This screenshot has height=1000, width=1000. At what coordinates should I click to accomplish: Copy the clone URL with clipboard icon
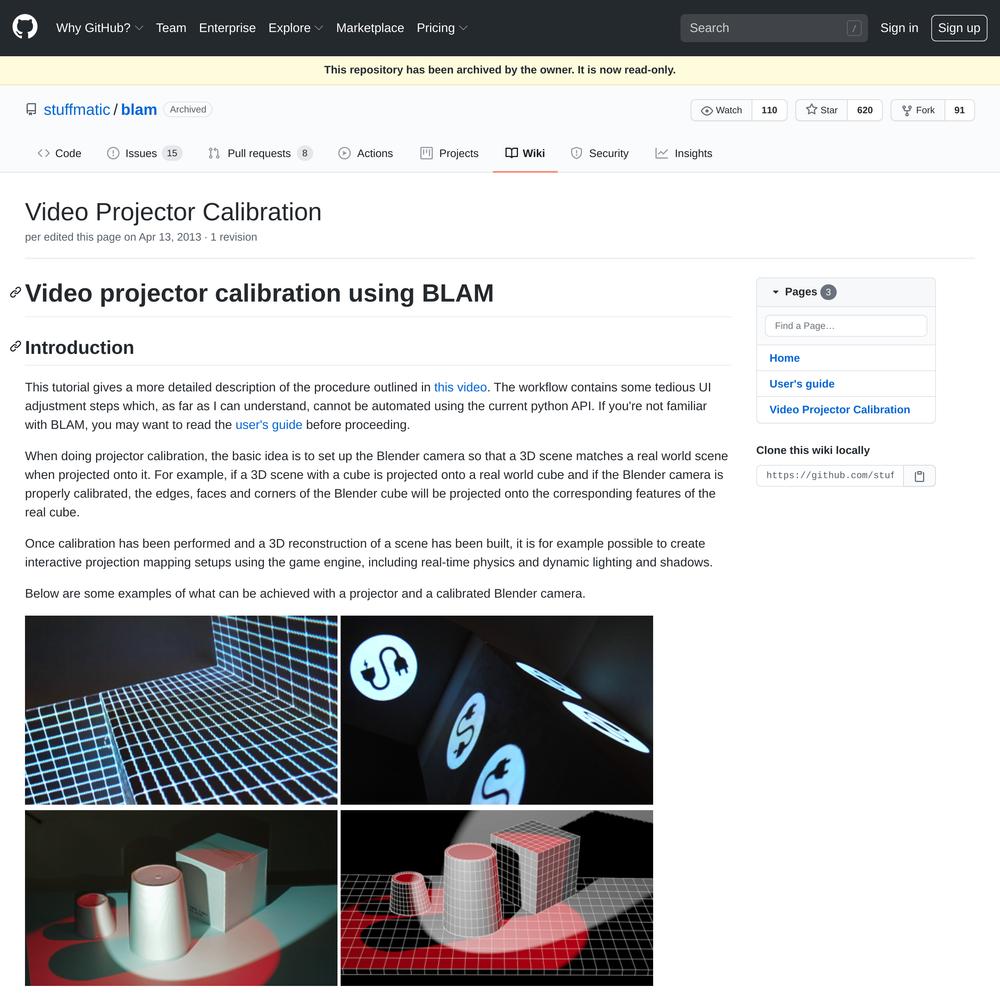tap(919, 476)
